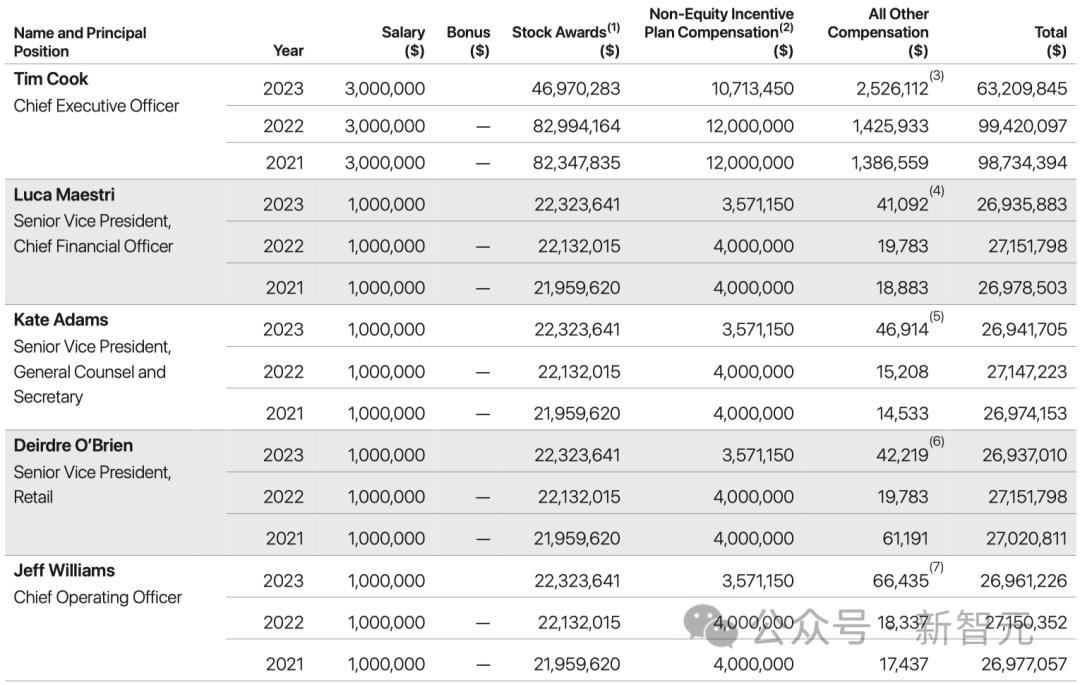1080x685 pixels.
Task: Select the Luca Maestri name cell
Action: [64, 195]
